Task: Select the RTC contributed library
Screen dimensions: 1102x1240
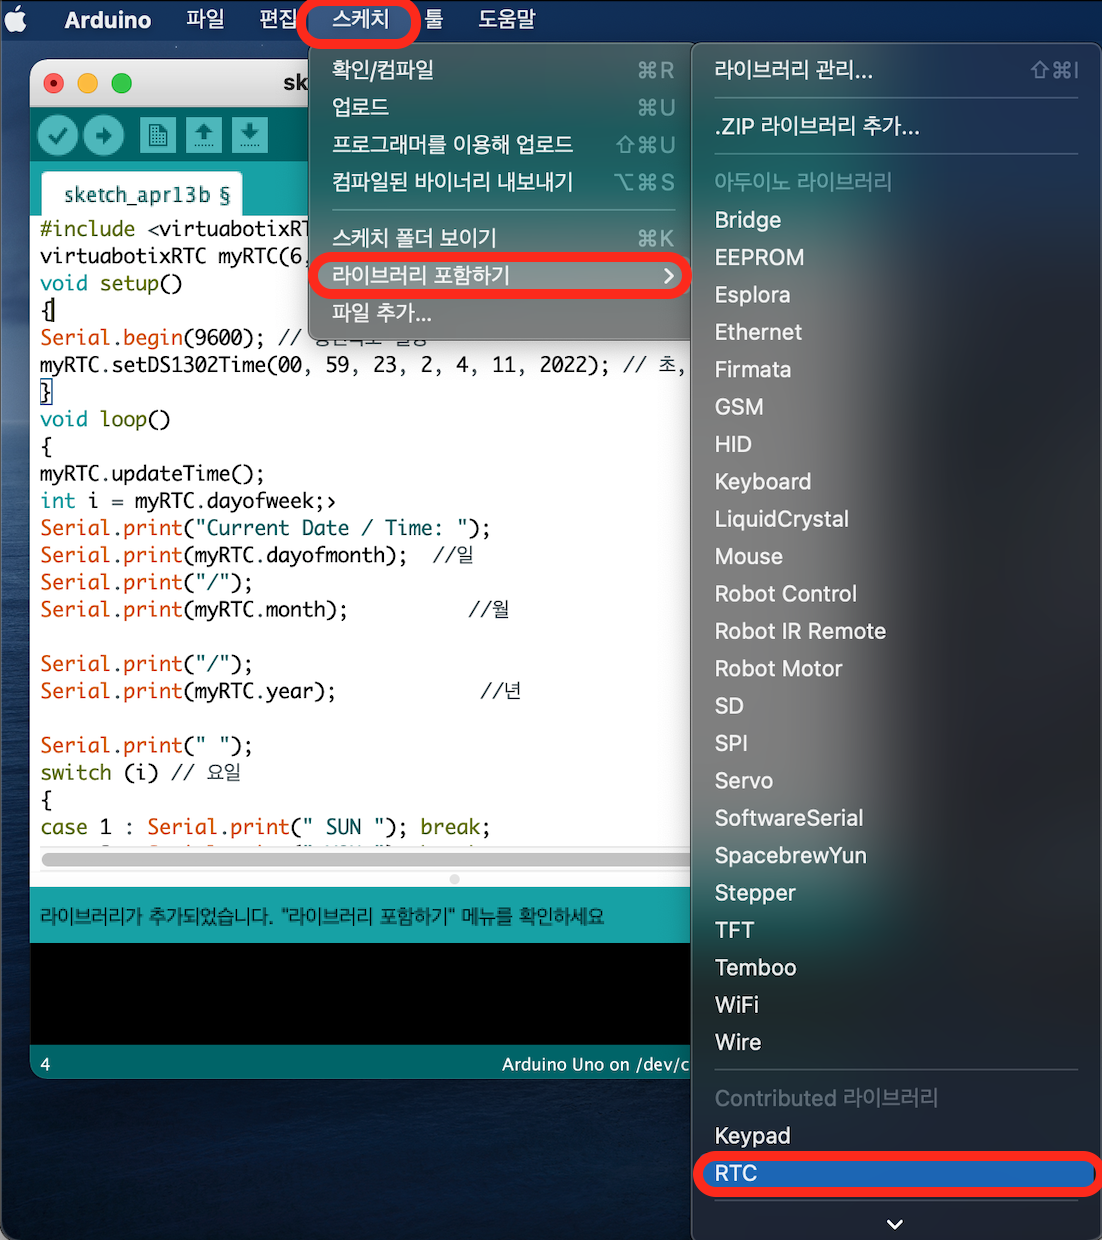Action: 896,1173
